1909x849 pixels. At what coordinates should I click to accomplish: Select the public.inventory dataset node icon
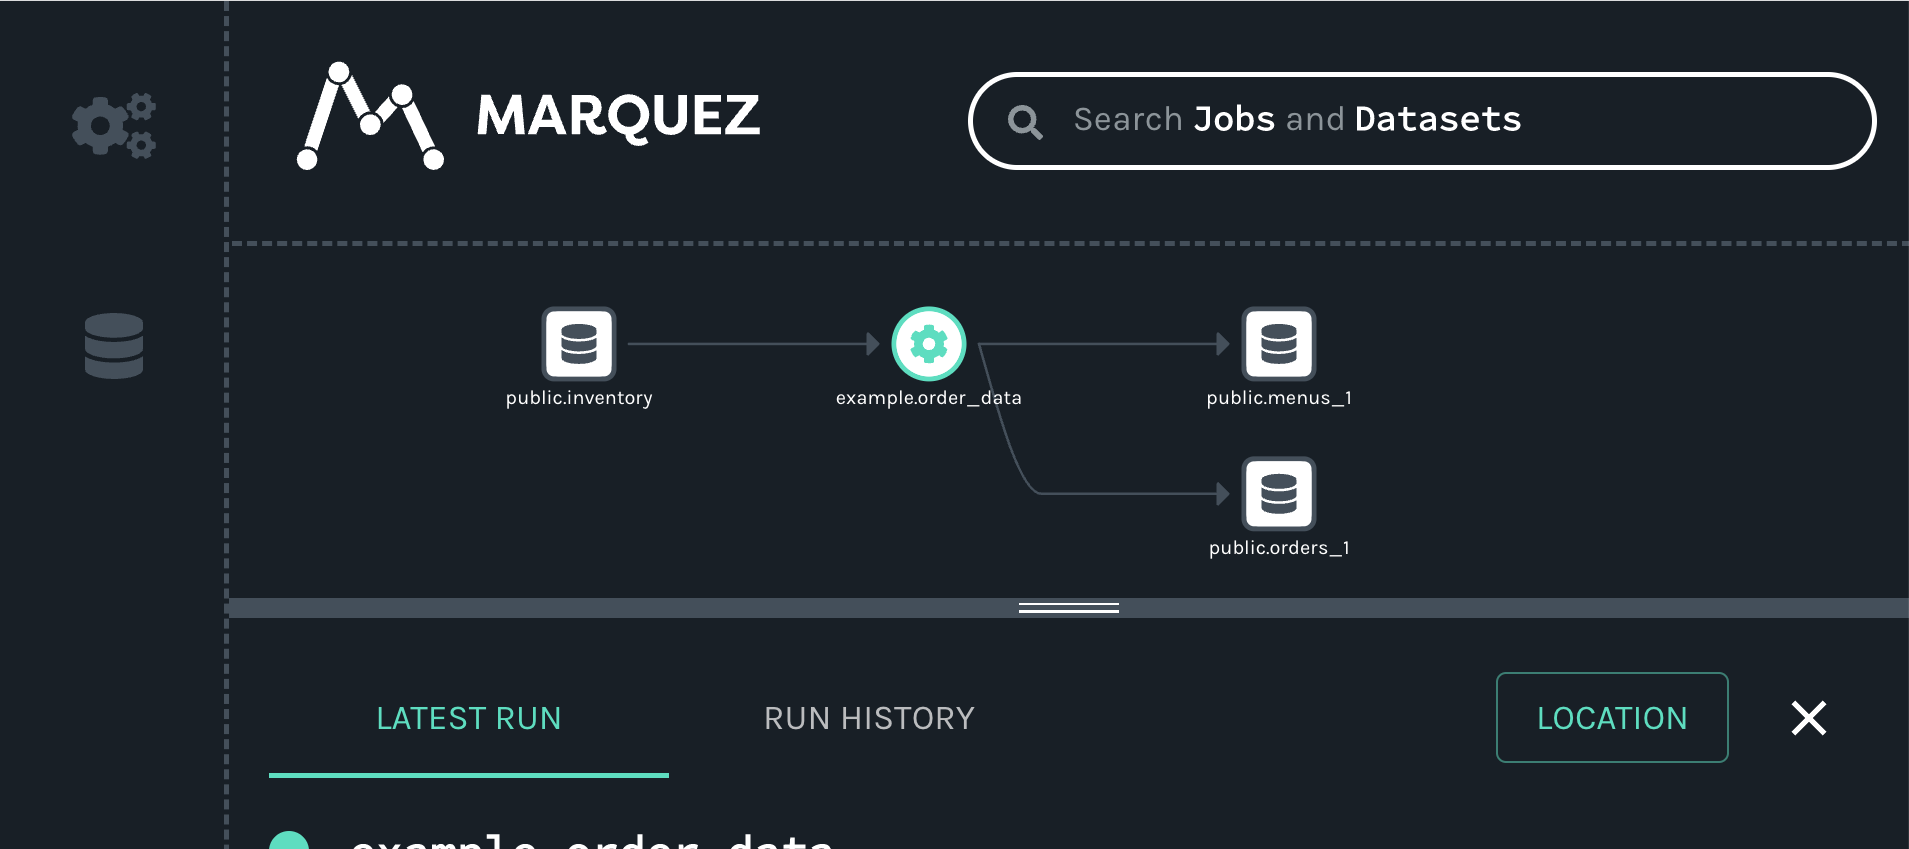coord(579,344)
